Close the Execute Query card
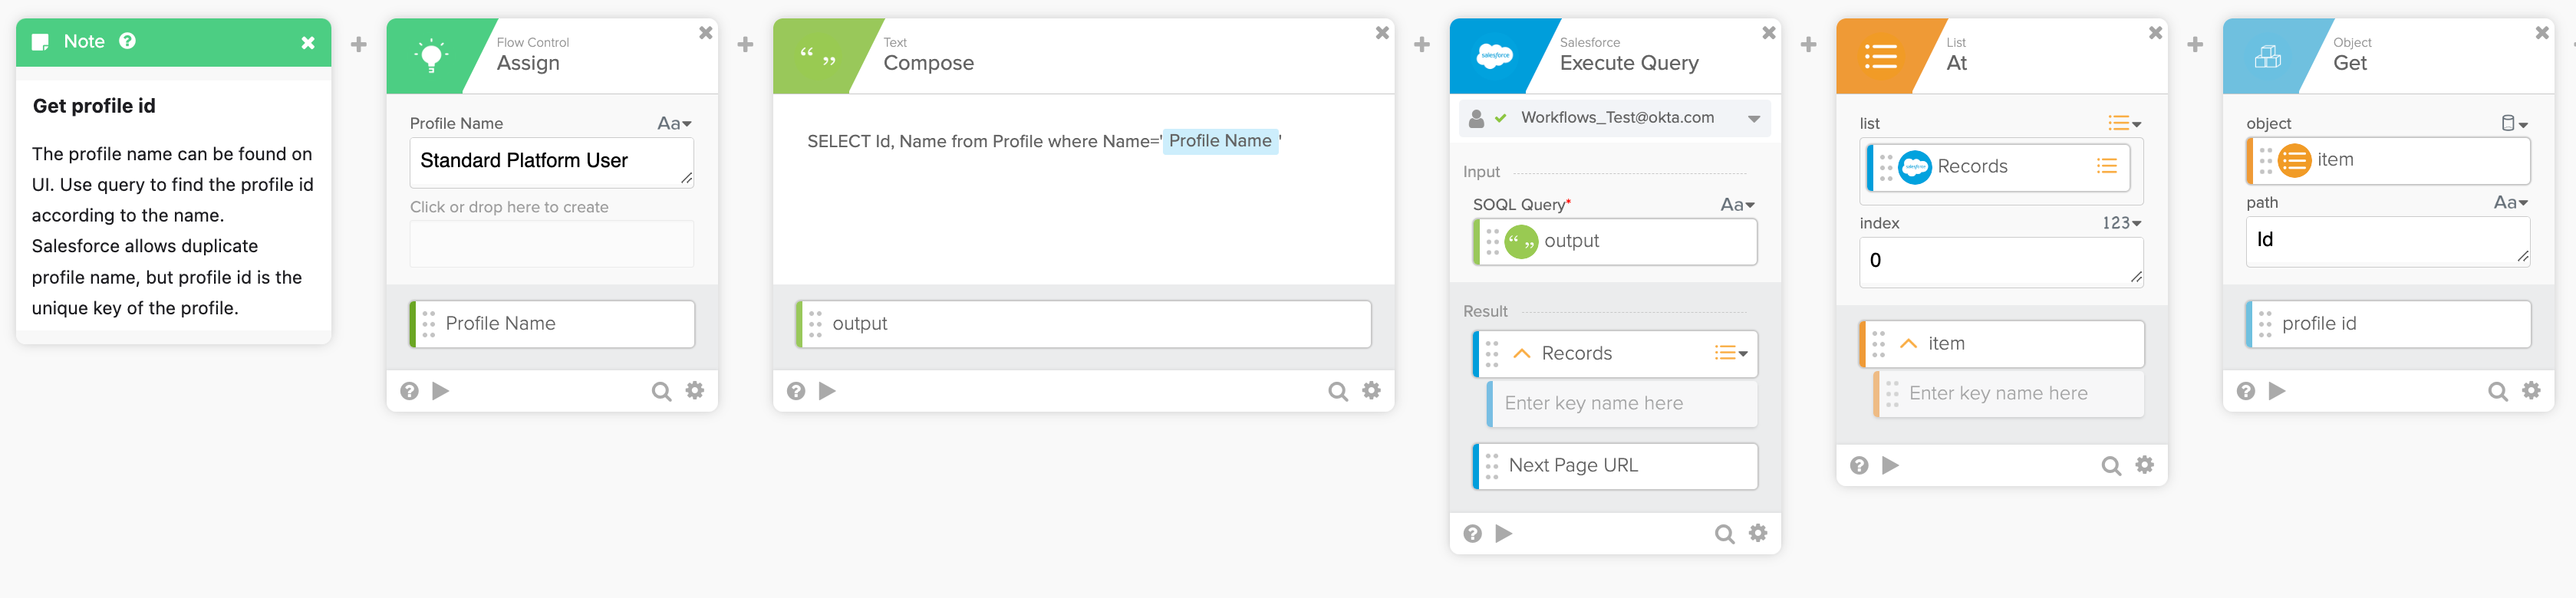The height and width of the screenshot is (598, 2576). 1768,33
